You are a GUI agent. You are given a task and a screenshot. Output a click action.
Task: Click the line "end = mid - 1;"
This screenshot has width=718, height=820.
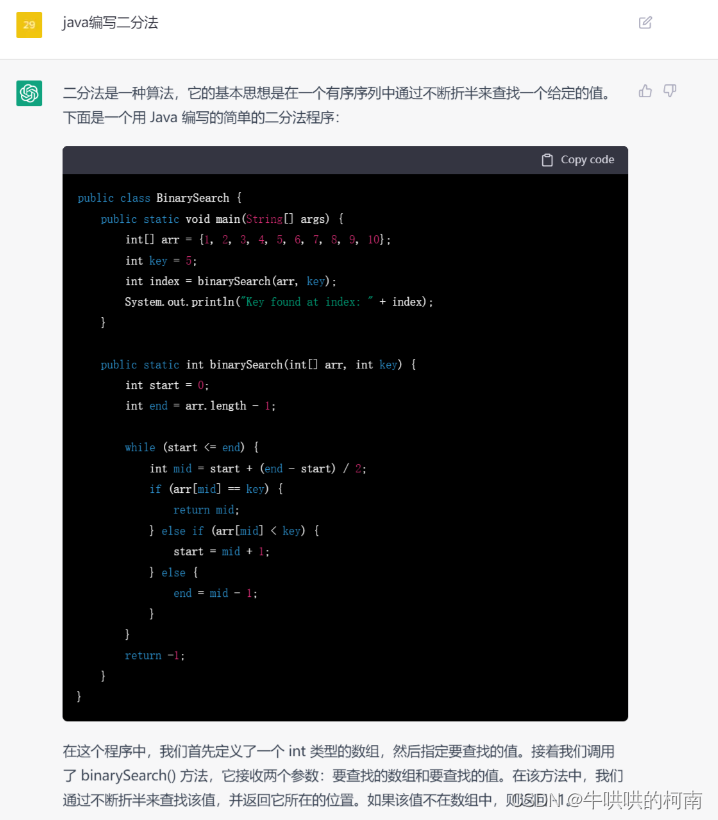pos(215,593)
